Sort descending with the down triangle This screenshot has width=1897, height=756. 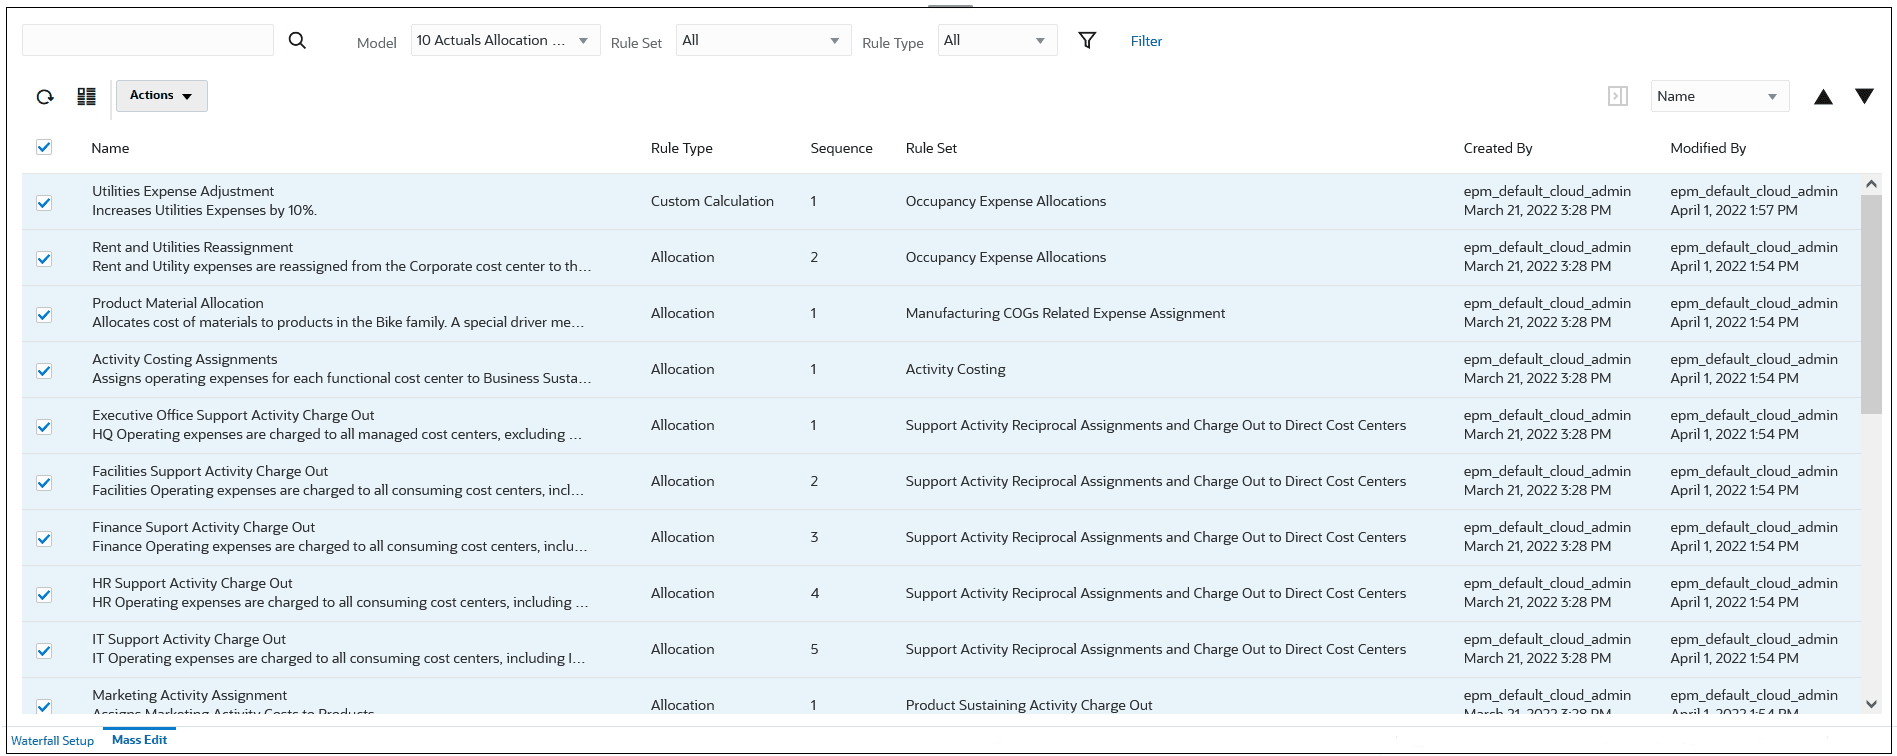pyautogui.click(x=1864, y=96)
